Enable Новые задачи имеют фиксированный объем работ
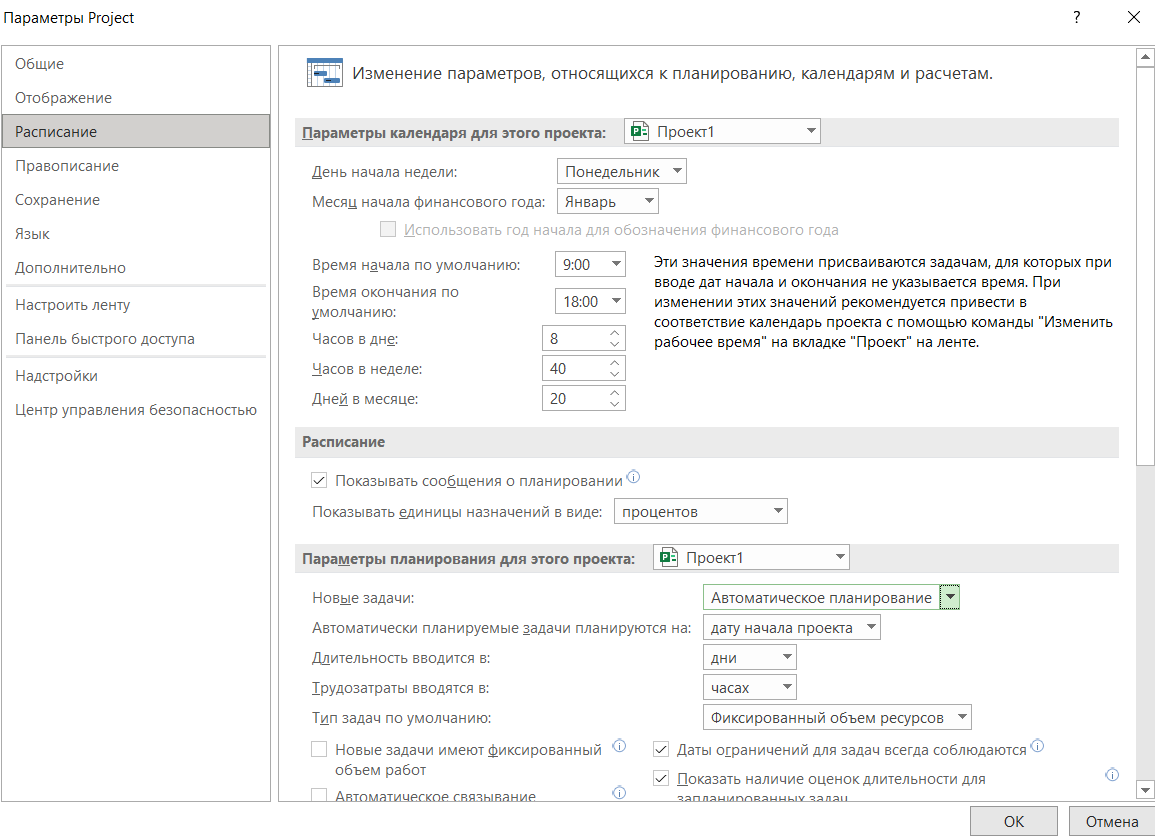1155x840 pixels. click(319, 749)
